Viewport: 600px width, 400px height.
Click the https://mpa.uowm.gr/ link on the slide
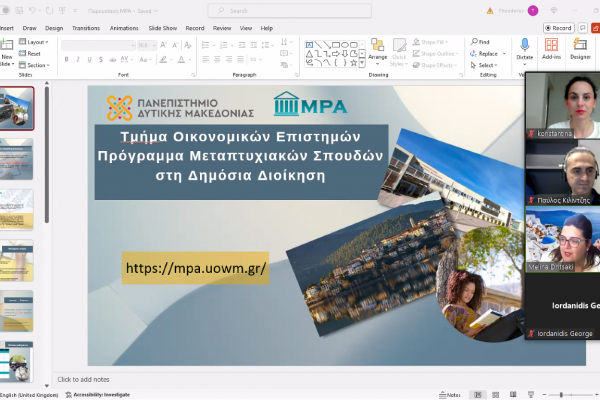[196, 268]
